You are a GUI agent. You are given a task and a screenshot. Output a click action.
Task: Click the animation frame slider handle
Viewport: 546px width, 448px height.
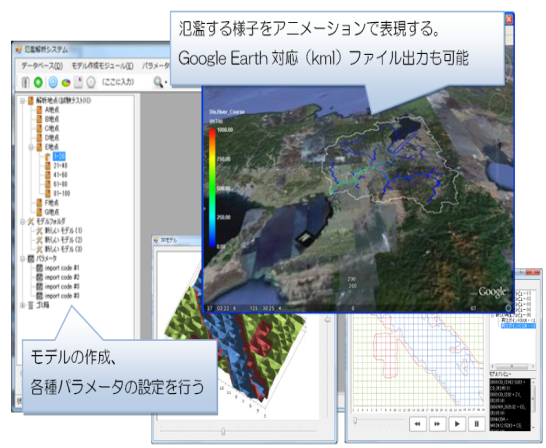tap(355, 421)
